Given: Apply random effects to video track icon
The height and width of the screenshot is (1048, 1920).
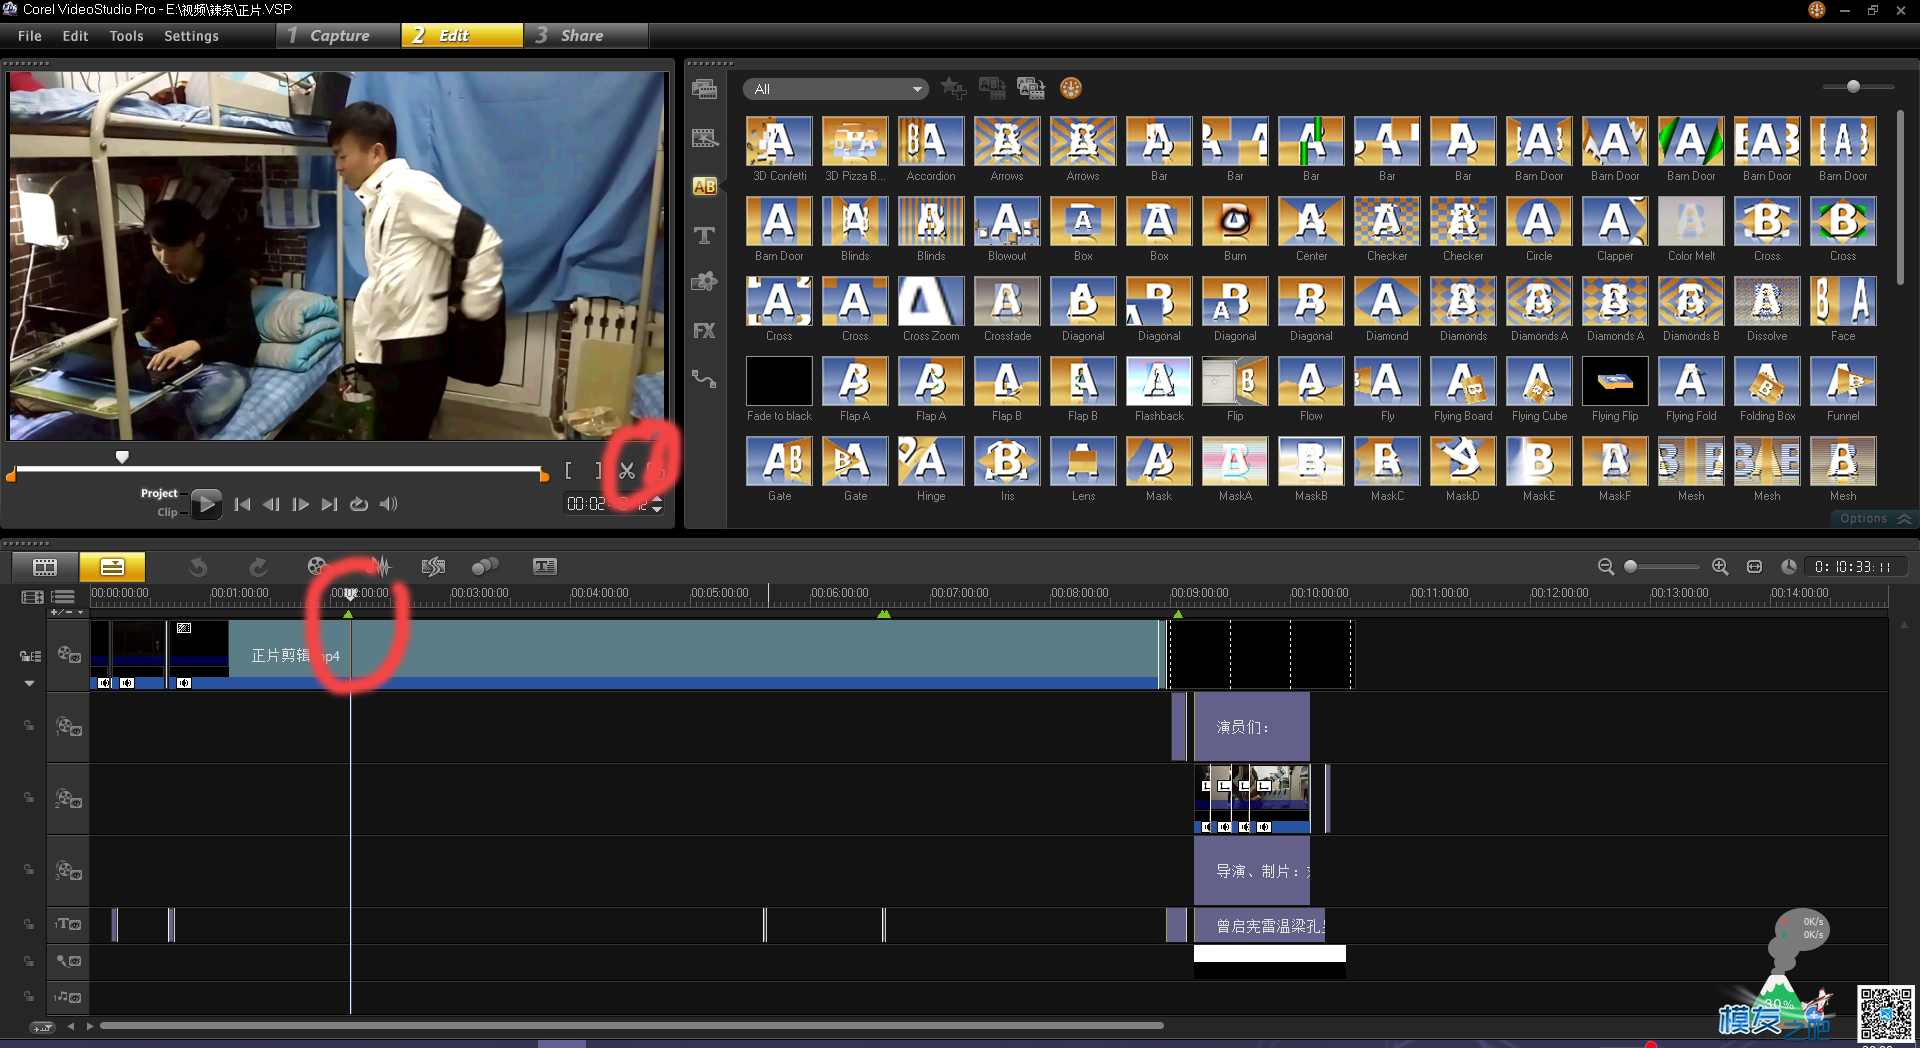Looking at the screenshot, I should point(1031,89).
